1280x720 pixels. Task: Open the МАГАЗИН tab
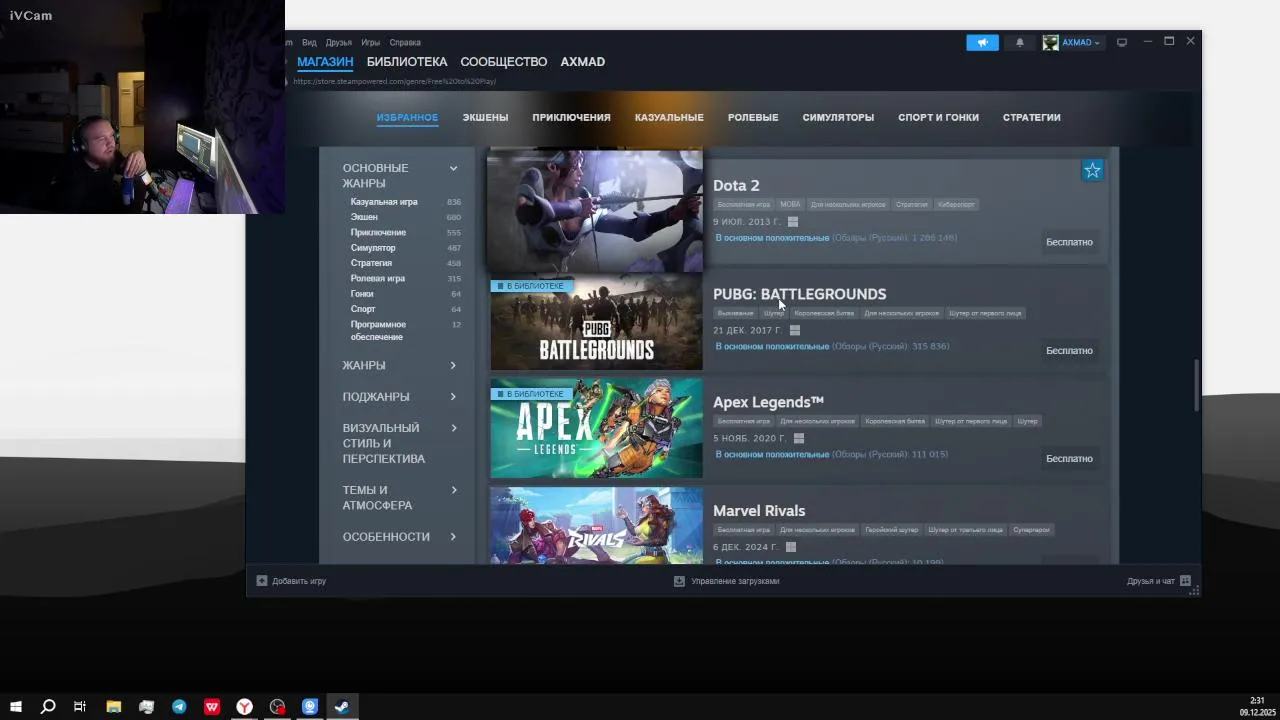[x=325, y=62]
